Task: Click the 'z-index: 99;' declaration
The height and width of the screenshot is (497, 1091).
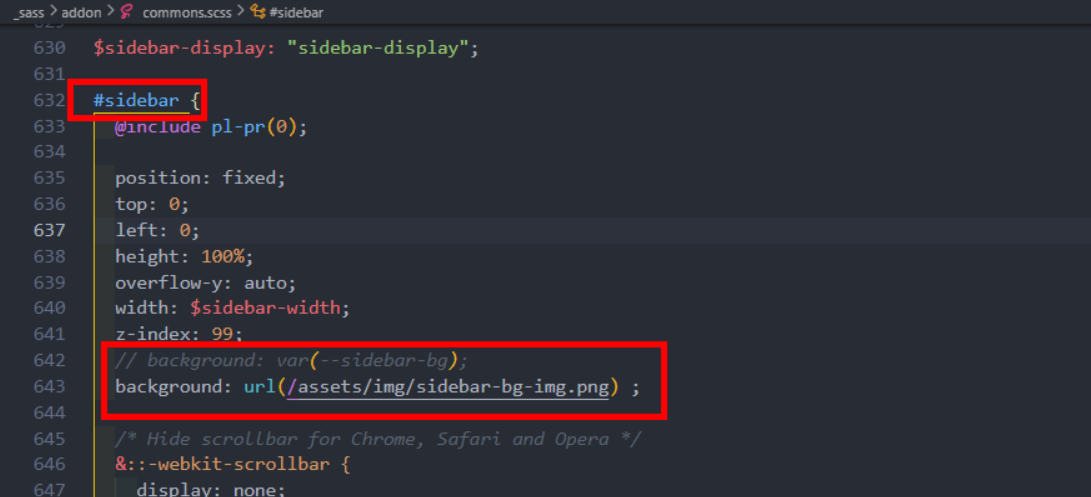Action: pyautogui.click(x=179, y=335)
